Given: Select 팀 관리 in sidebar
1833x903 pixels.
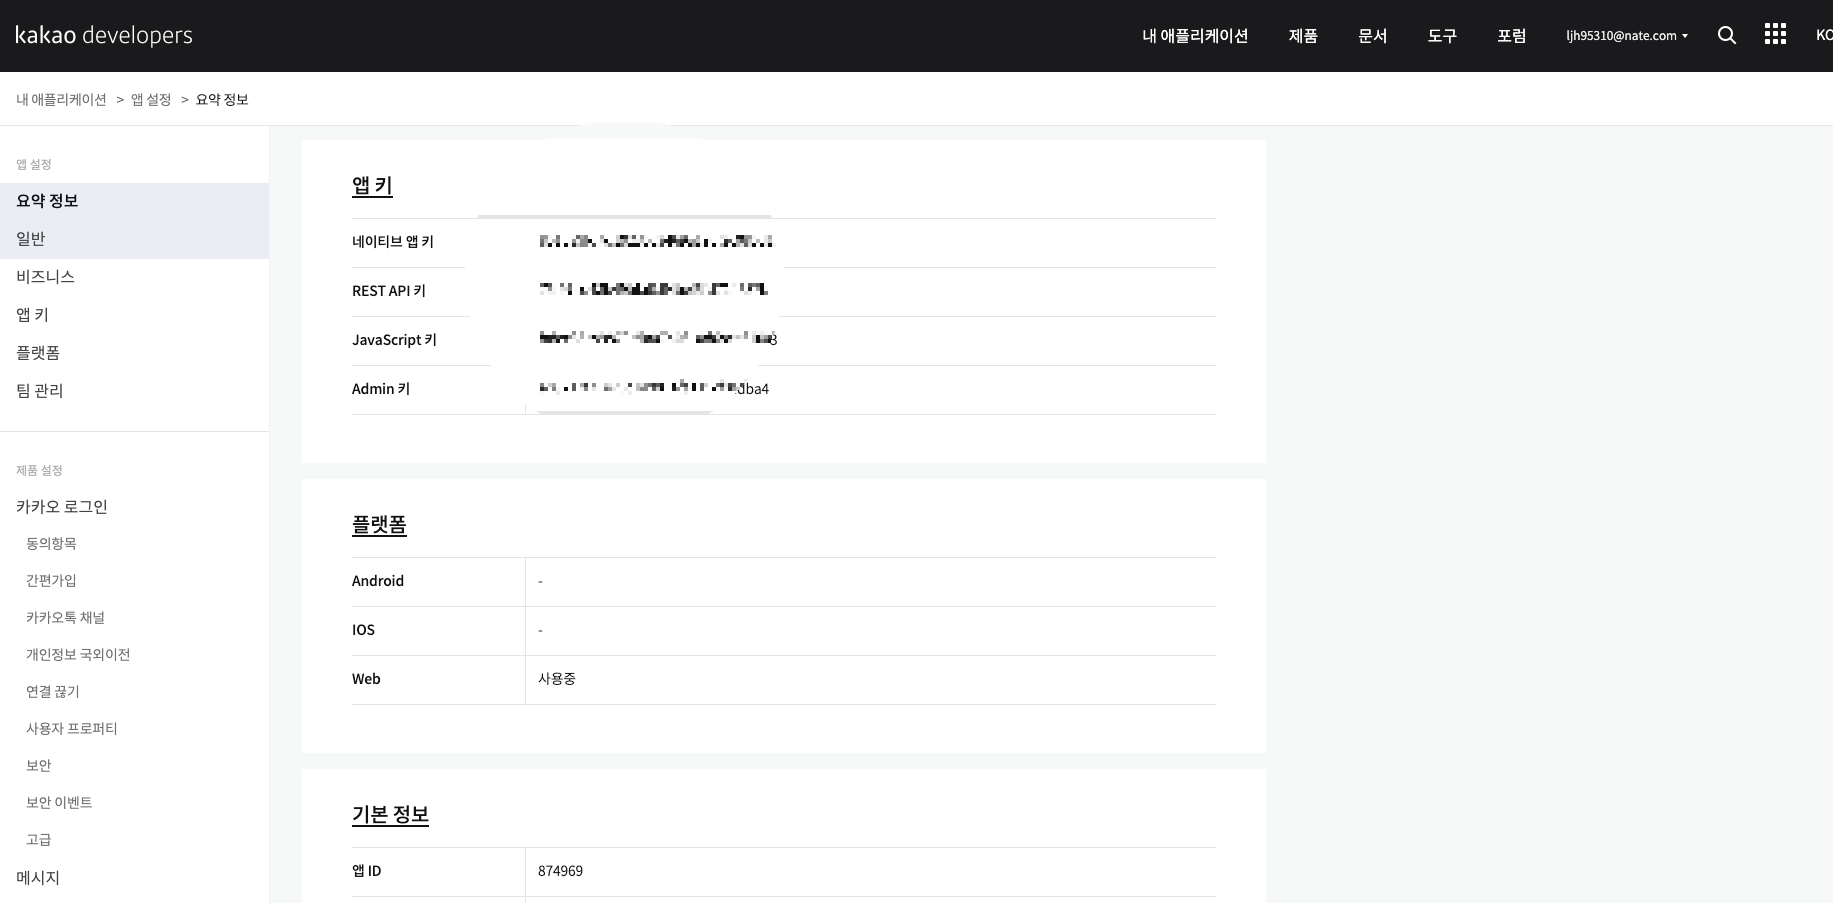Looking at the screenshot, I should pos(134,391).
